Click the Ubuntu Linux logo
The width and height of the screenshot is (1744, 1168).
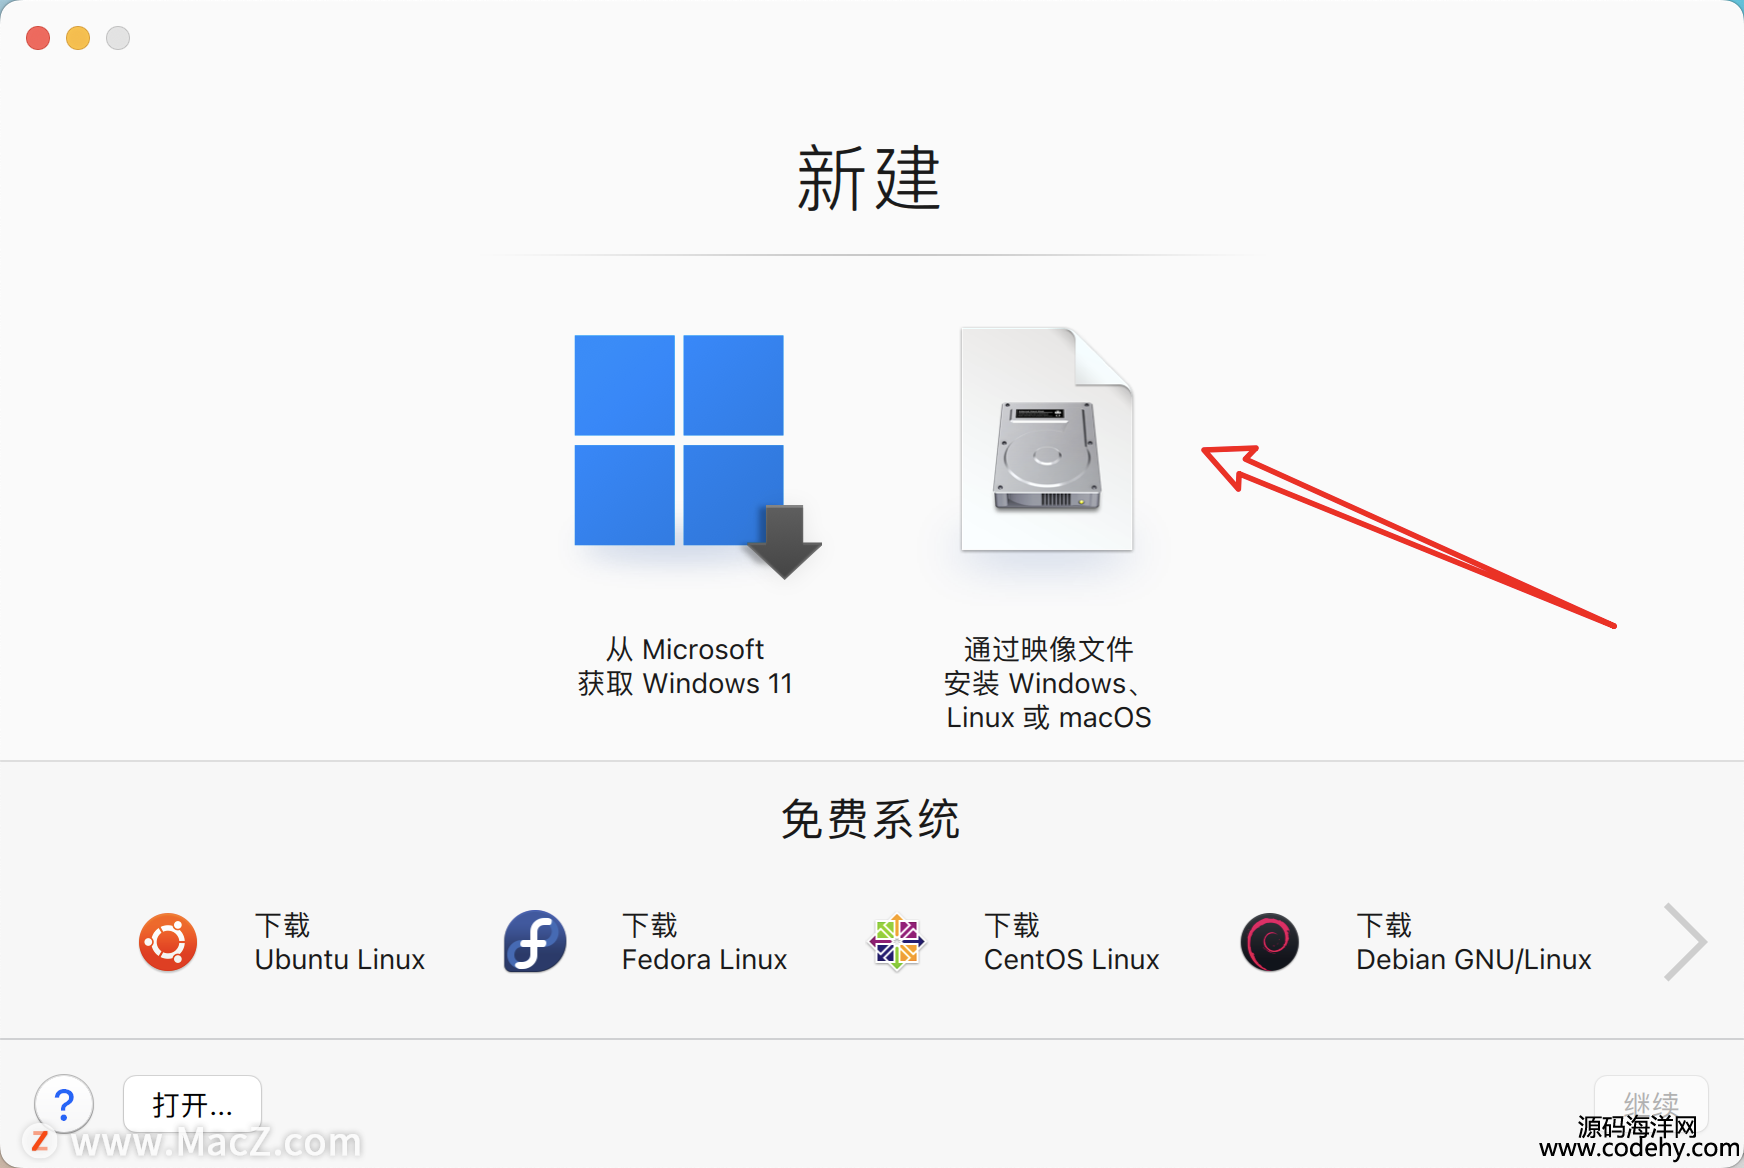[168, 942]
